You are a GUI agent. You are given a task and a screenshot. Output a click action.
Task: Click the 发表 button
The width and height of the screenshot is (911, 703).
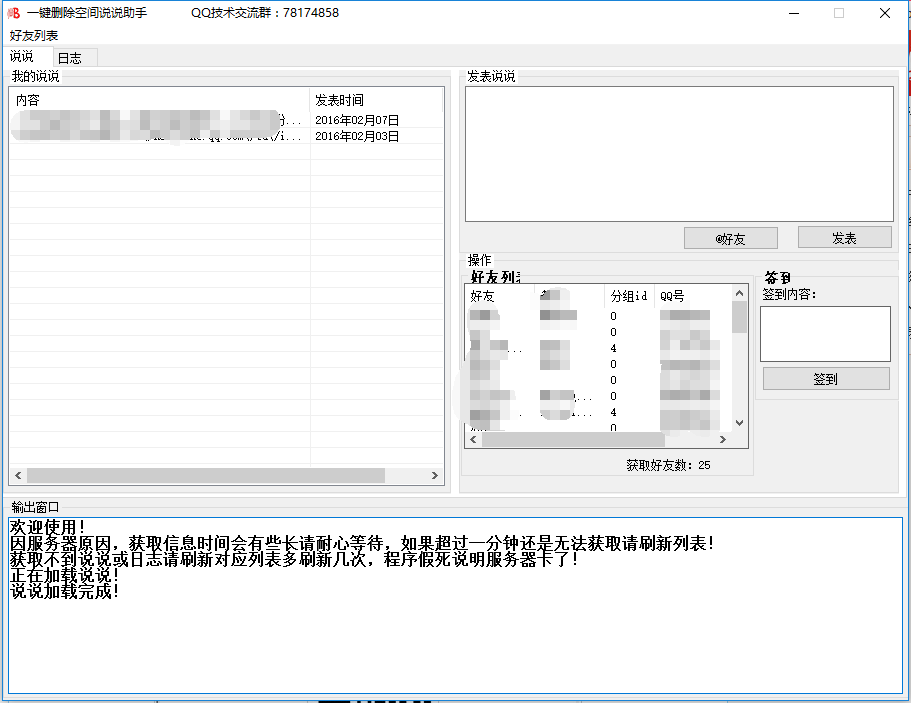(844, 238)
